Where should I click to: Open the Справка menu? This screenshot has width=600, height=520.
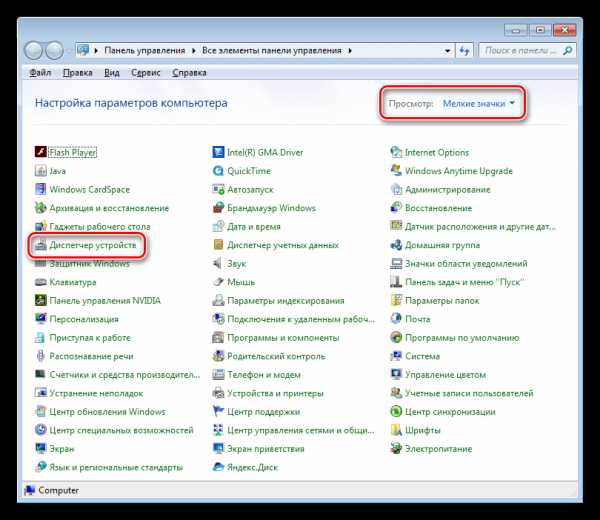[189, 73]
